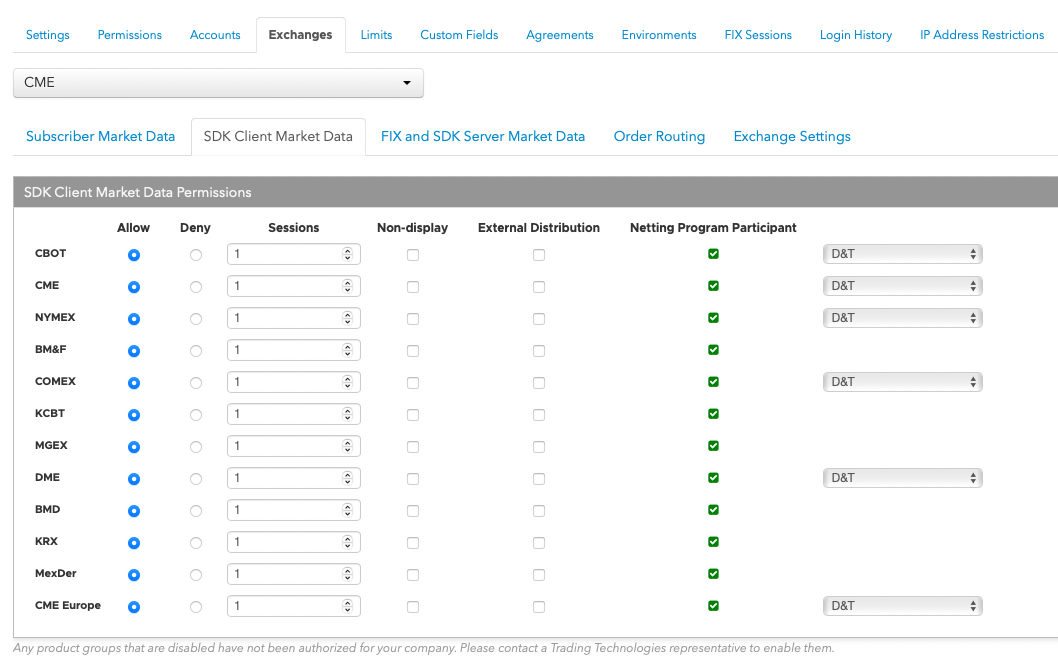
Task: Switch to the Environments tab
Action: (x=659, y=35)
